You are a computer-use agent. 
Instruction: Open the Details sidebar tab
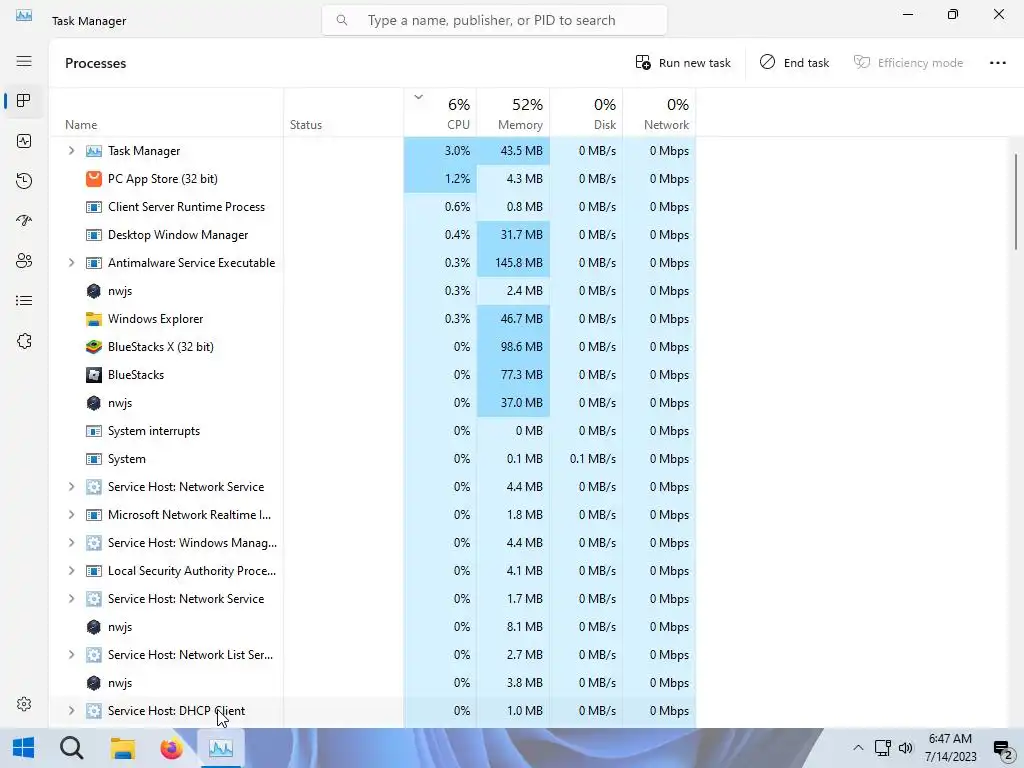24,300
